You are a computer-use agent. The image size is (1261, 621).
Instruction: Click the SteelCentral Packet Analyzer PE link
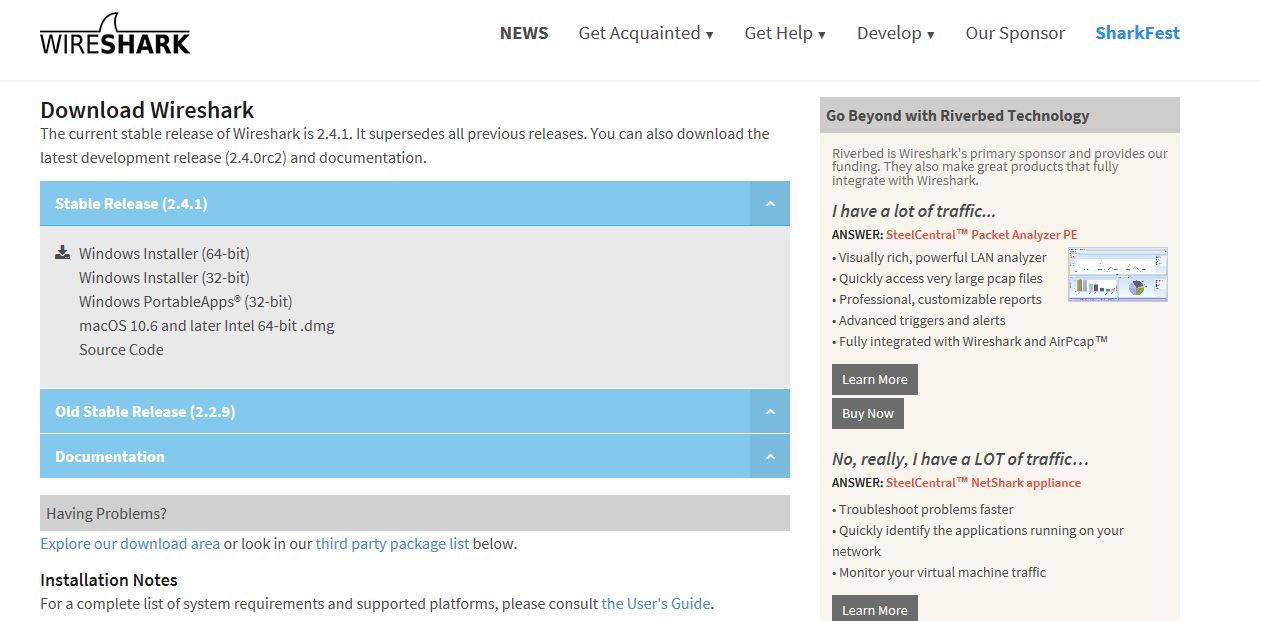click(981, 235)
